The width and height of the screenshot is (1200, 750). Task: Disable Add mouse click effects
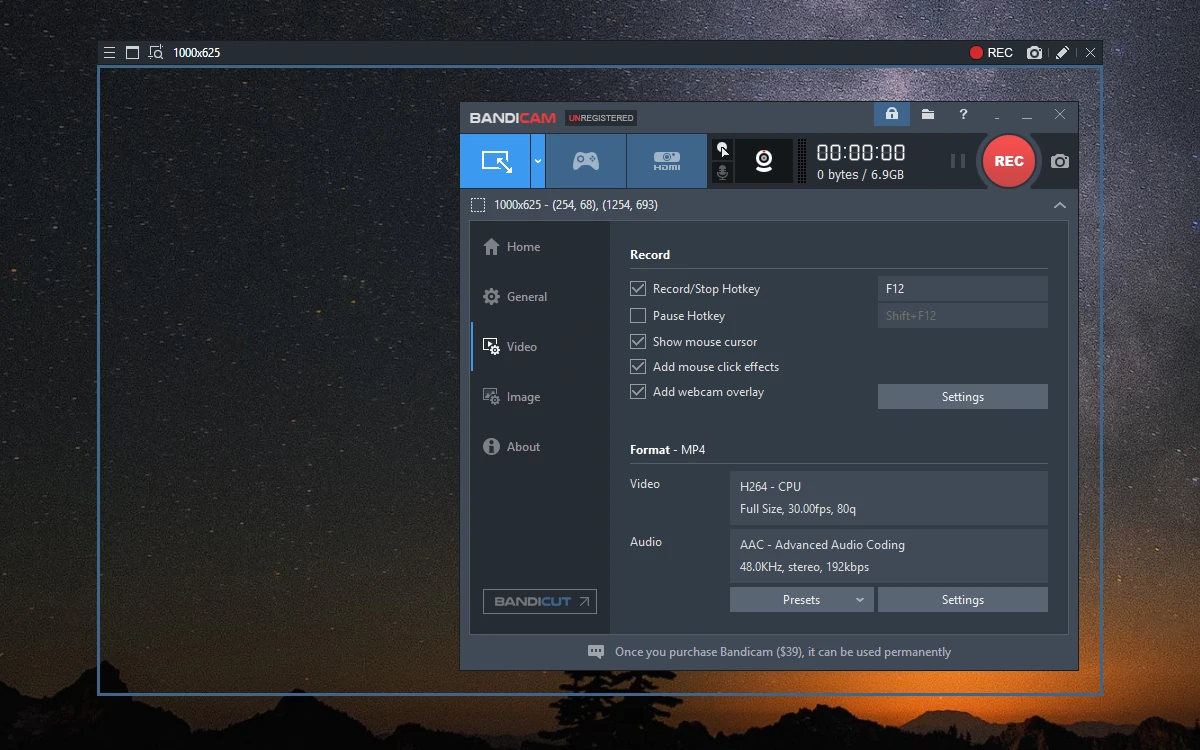tap(638, 366)
